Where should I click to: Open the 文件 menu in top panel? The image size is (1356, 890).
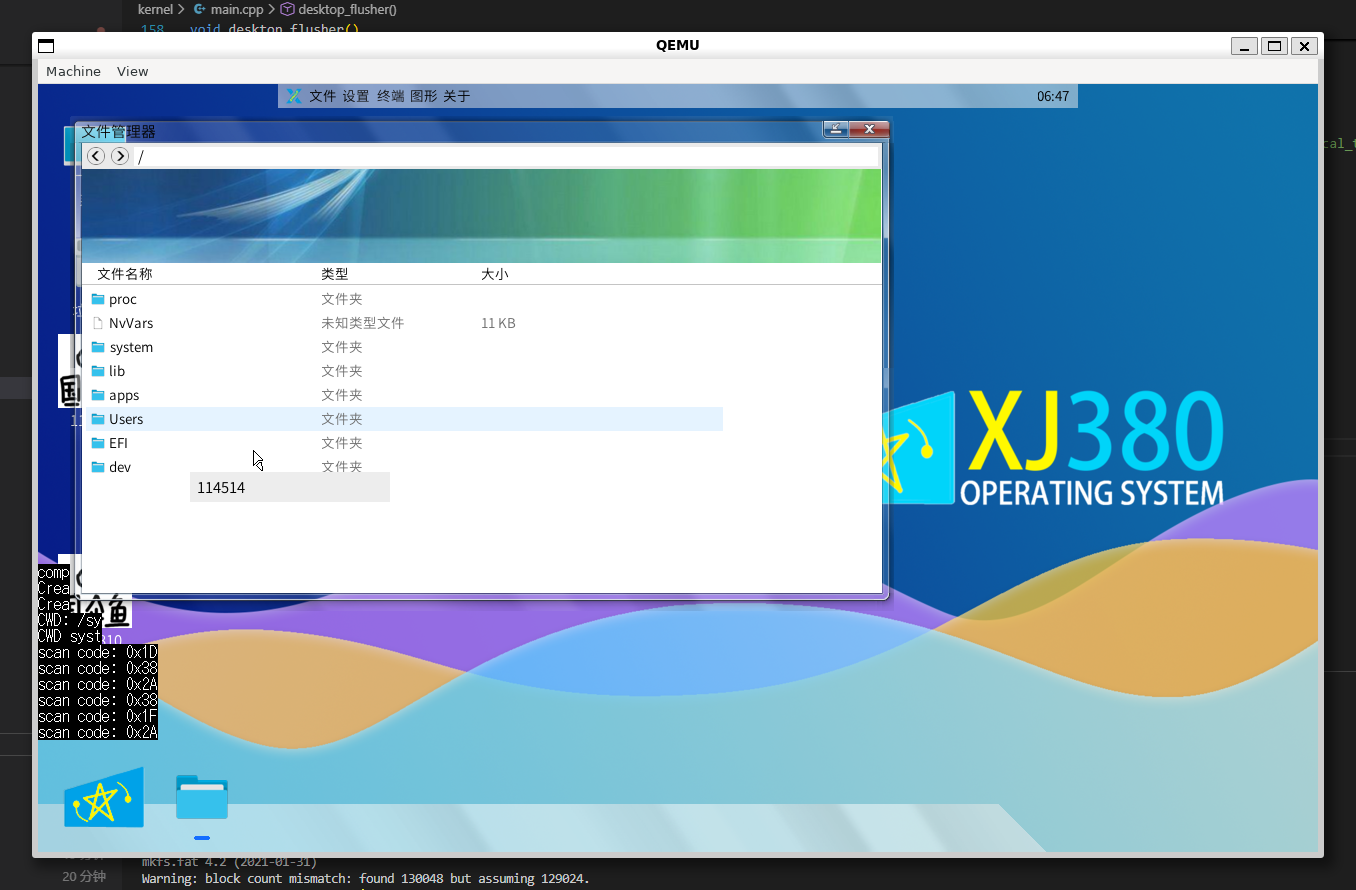(322, 96)
